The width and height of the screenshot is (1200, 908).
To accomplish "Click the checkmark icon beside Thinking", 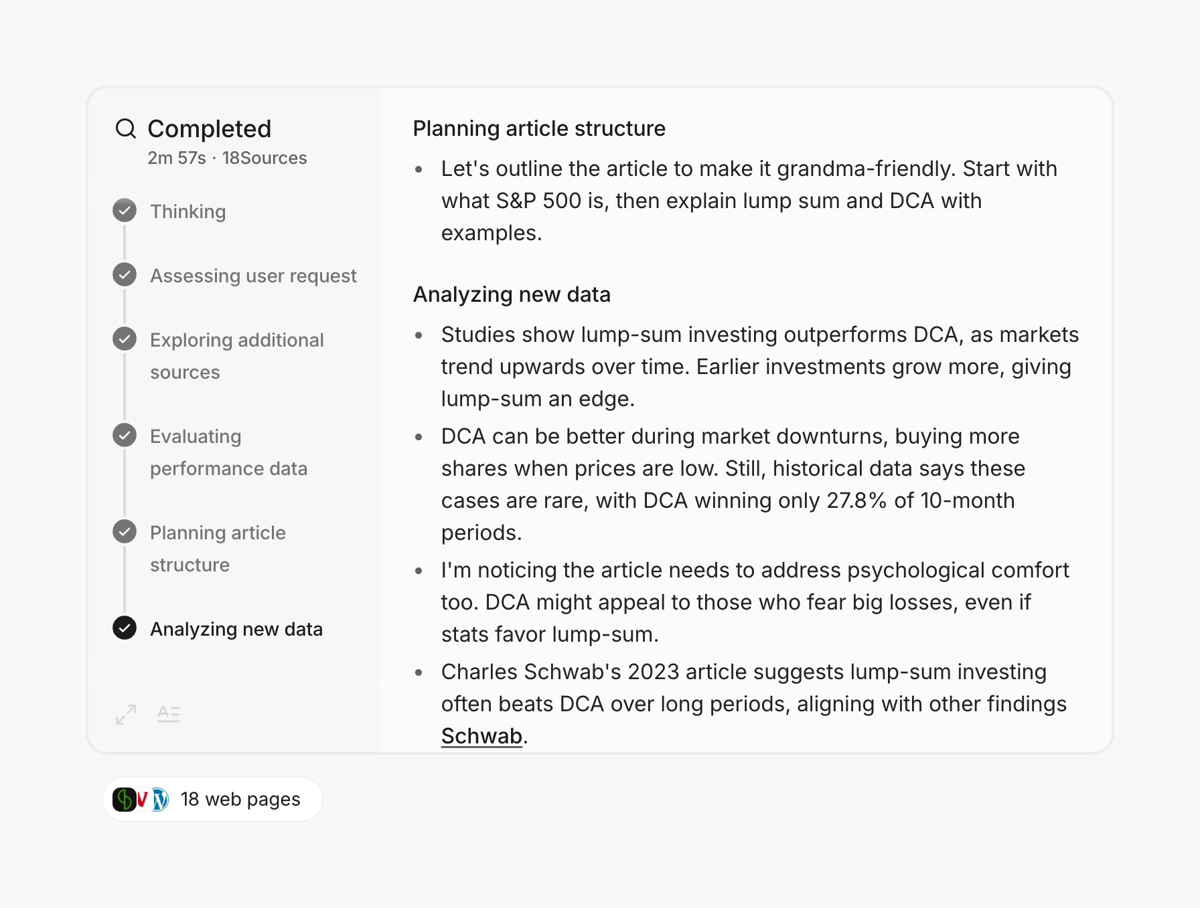I will [124, 210].
